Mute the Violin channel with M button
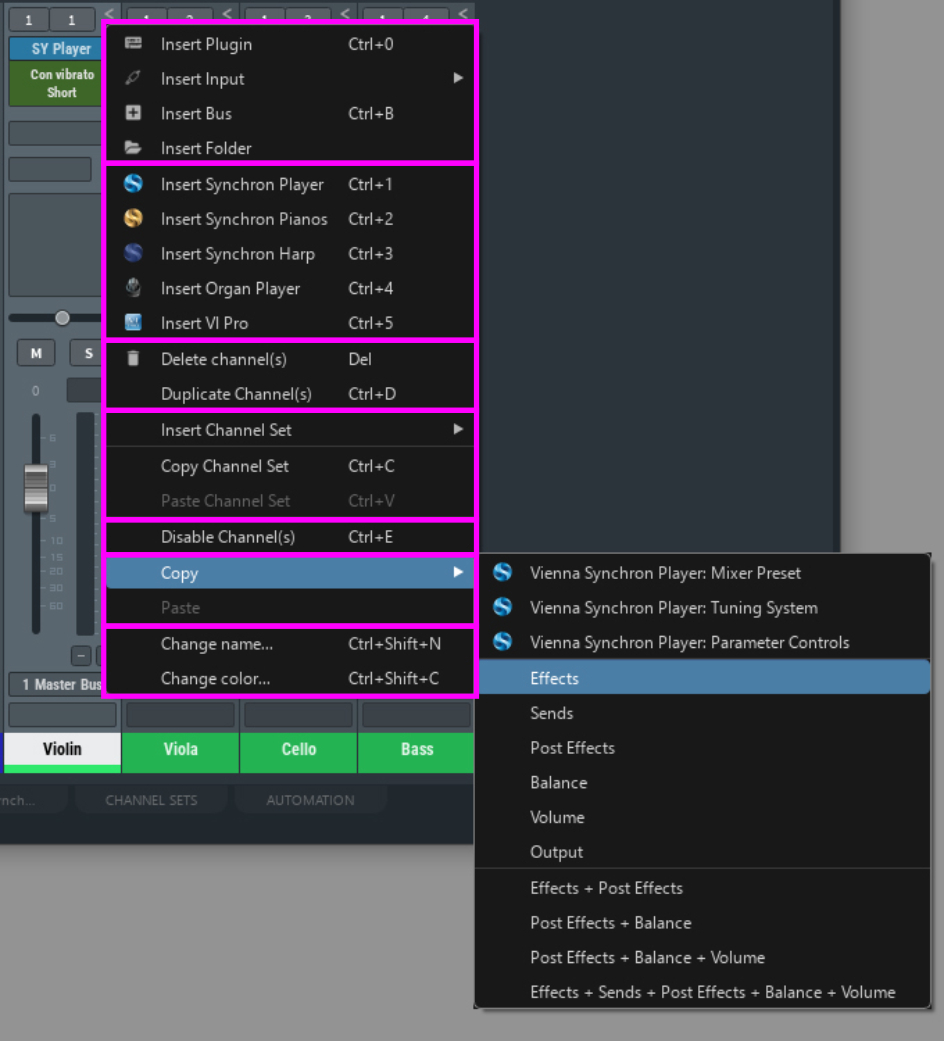This screenshot has width=944, height=1041. 36,353
